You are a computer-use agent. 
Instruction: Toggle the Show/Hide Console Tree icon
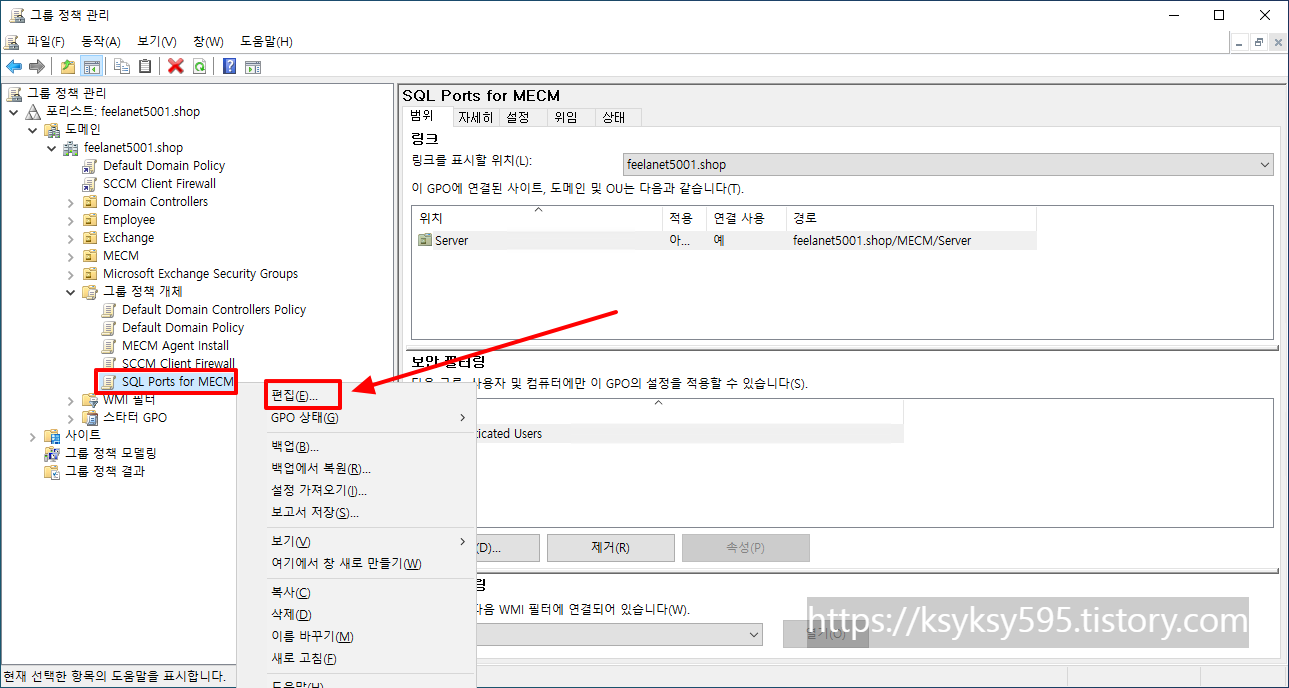(91, 66)
